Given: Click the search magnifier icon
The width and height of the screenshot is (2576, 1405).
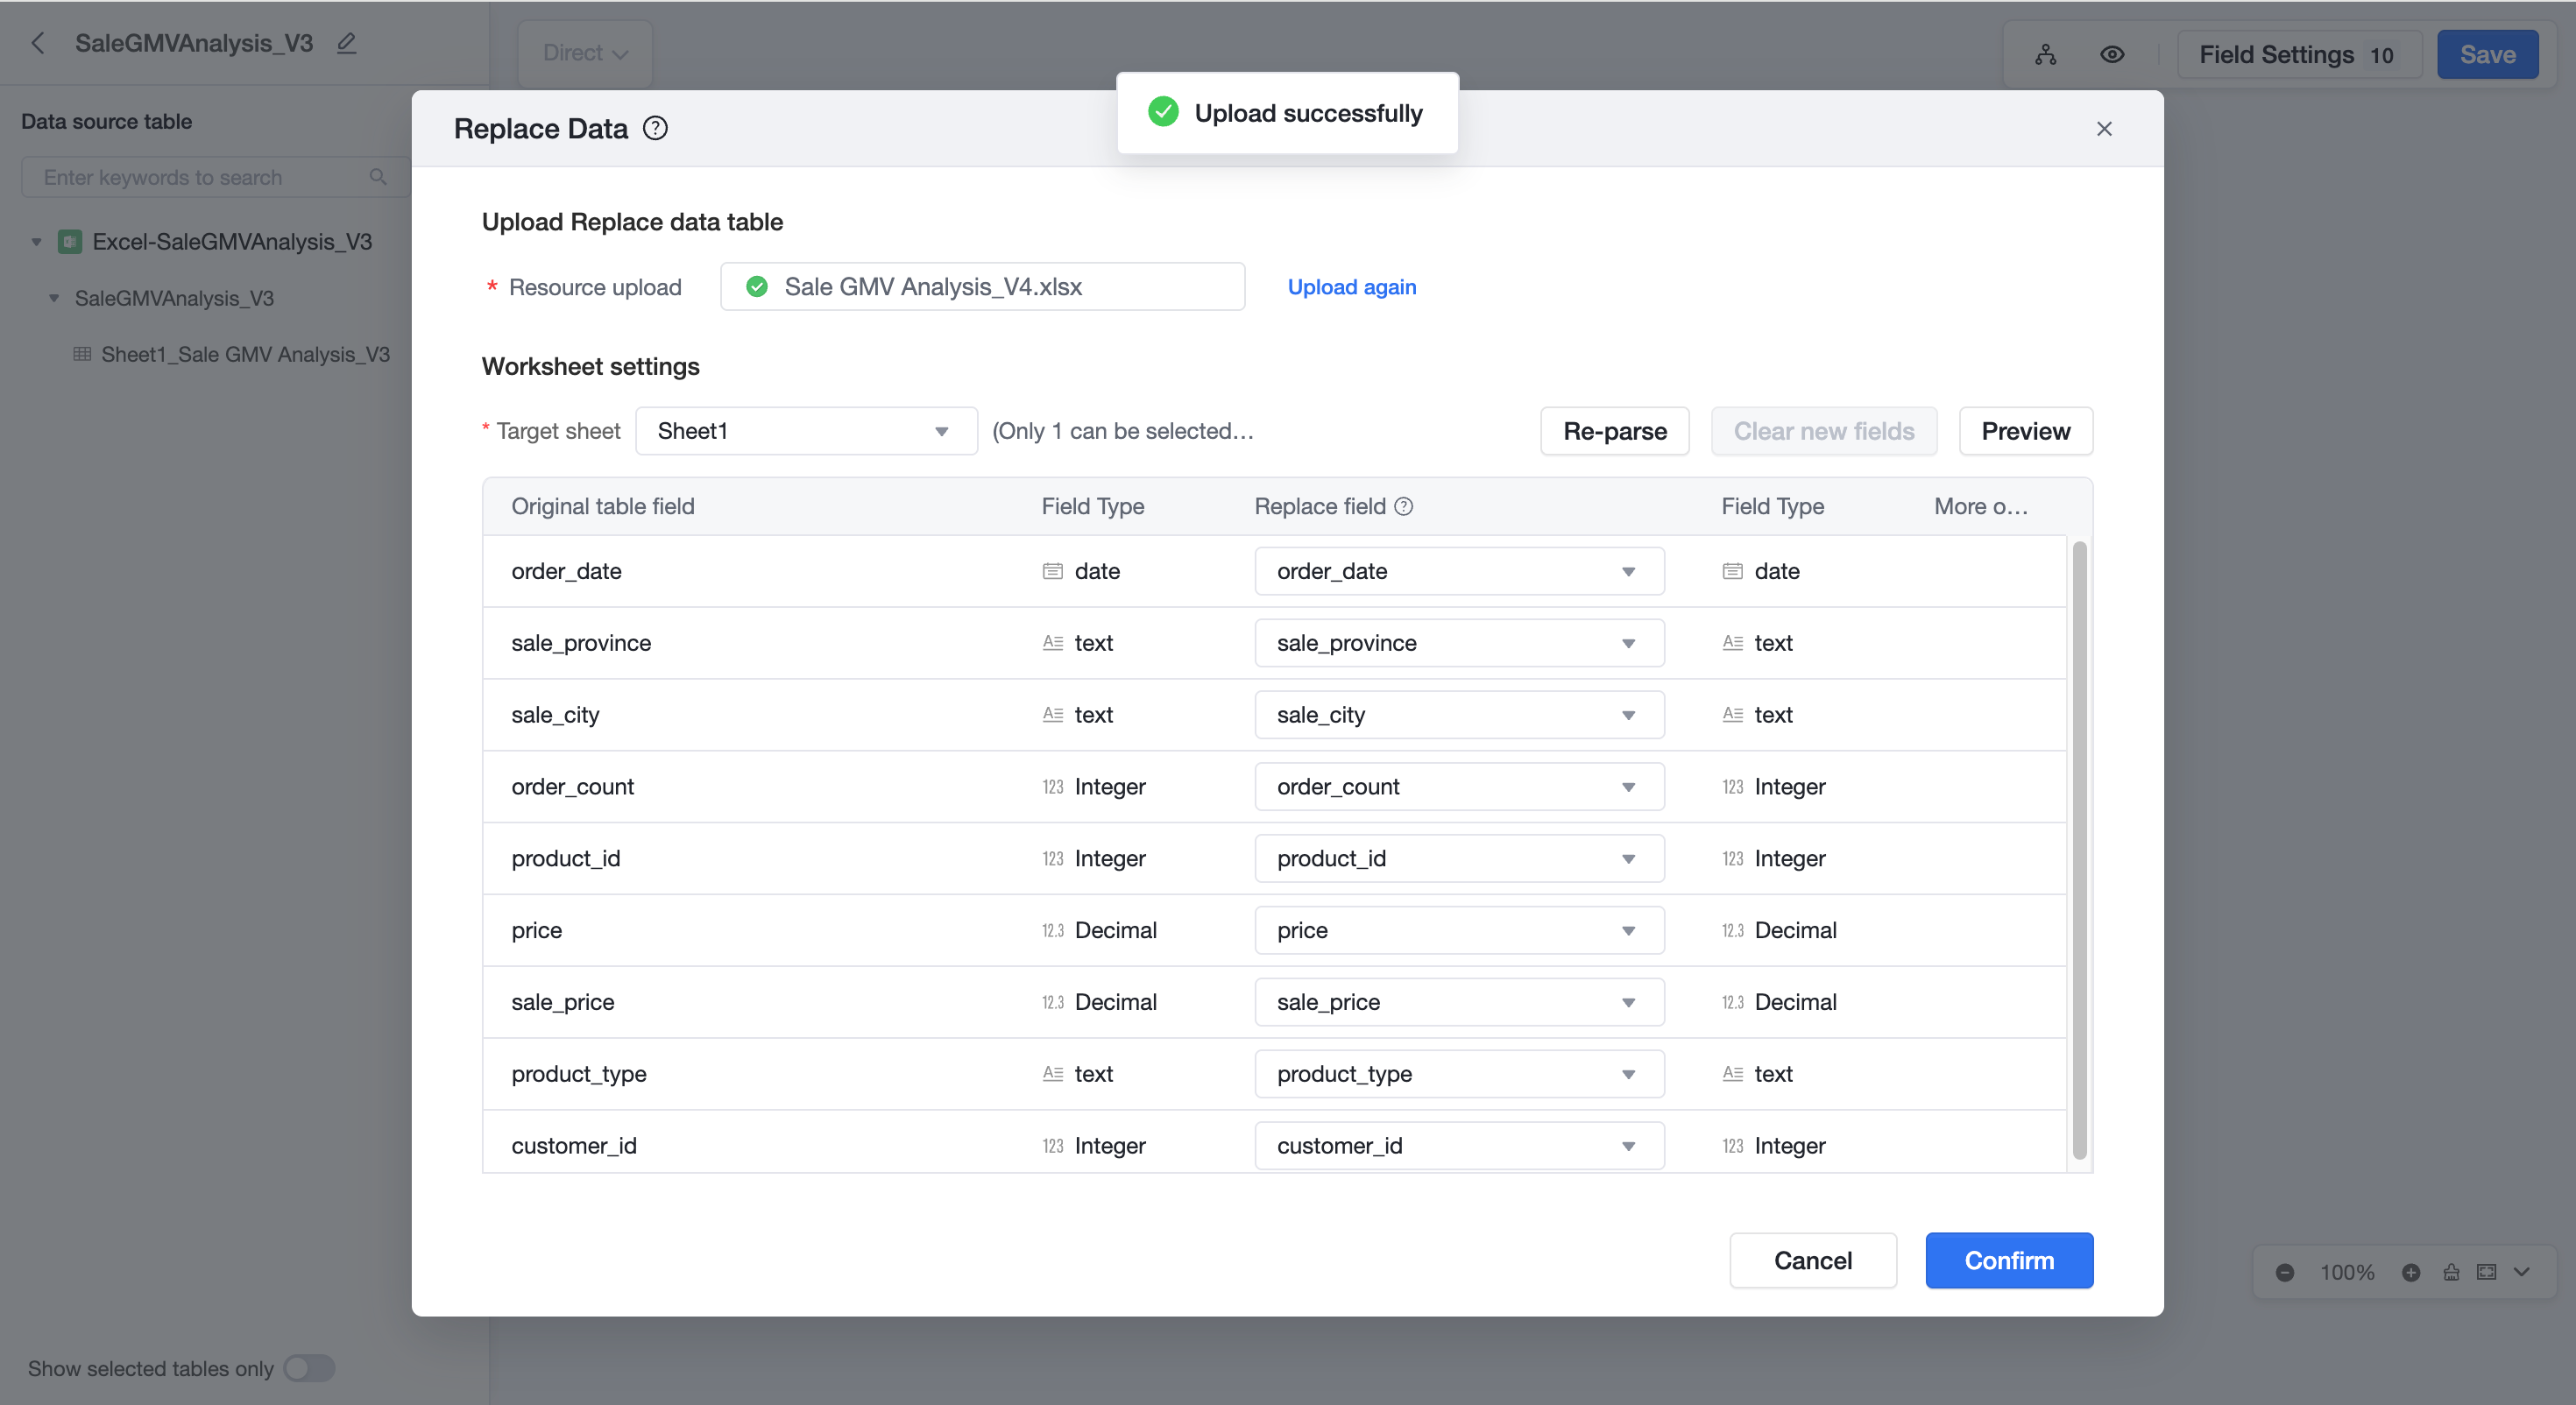Looking at the screenshot, I should point(378,177).
